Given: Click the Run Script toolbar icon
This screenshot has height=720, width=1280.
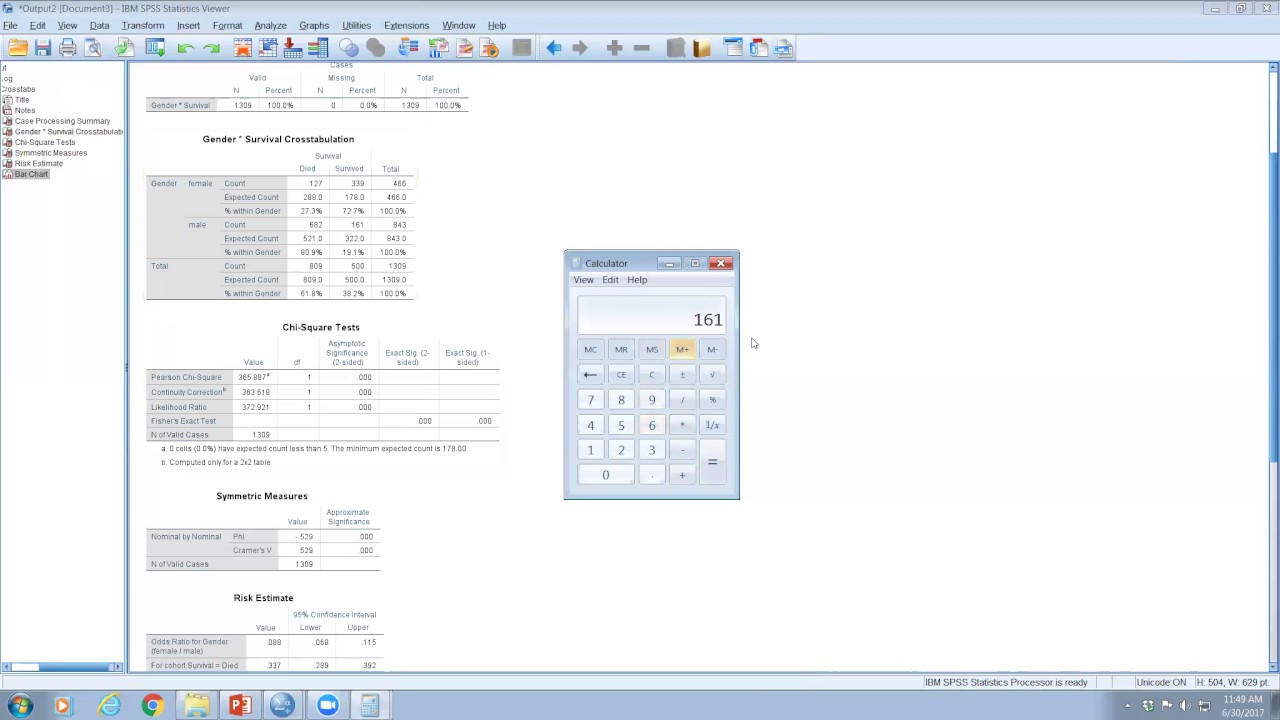Looking at the screenshot, I should click(x=490, y=47).
